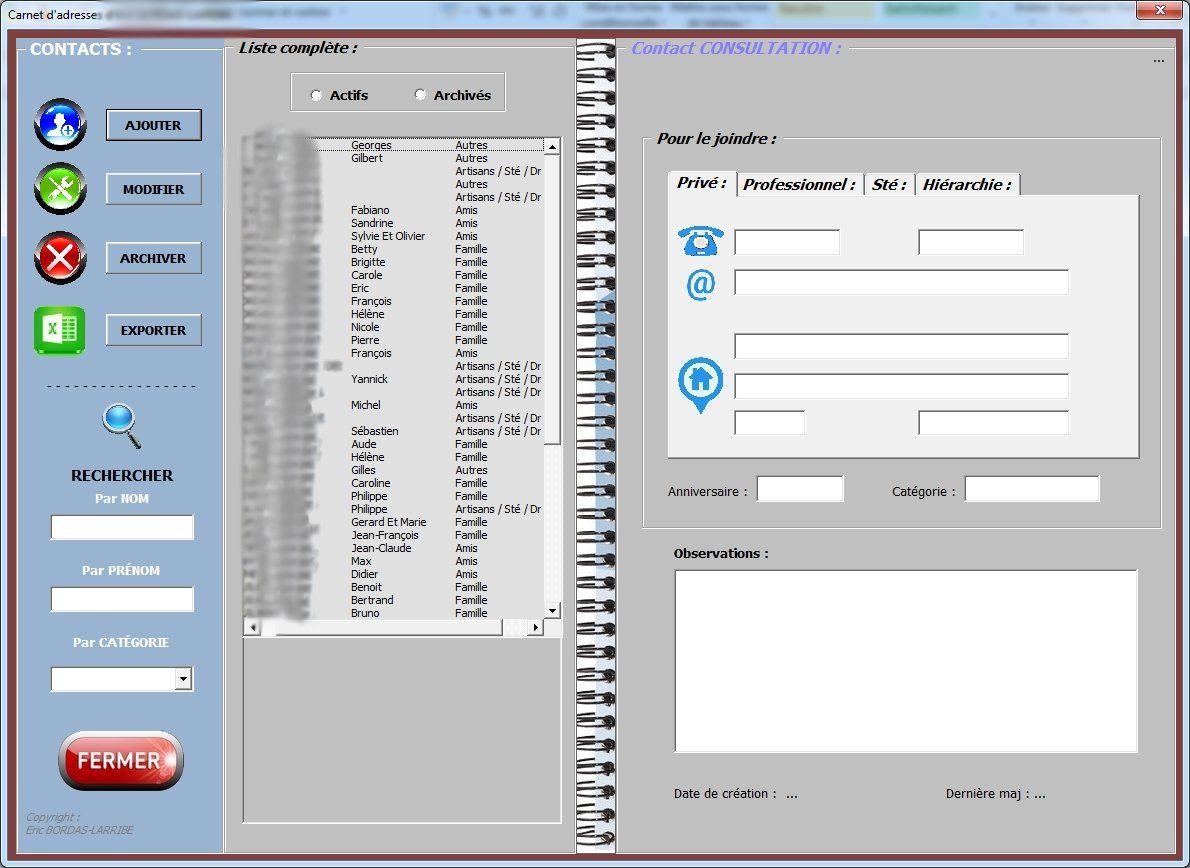The width and height of the screenshot is (1190, 868).
Task: Select the Actifs radio button
Action: point(317,96)
